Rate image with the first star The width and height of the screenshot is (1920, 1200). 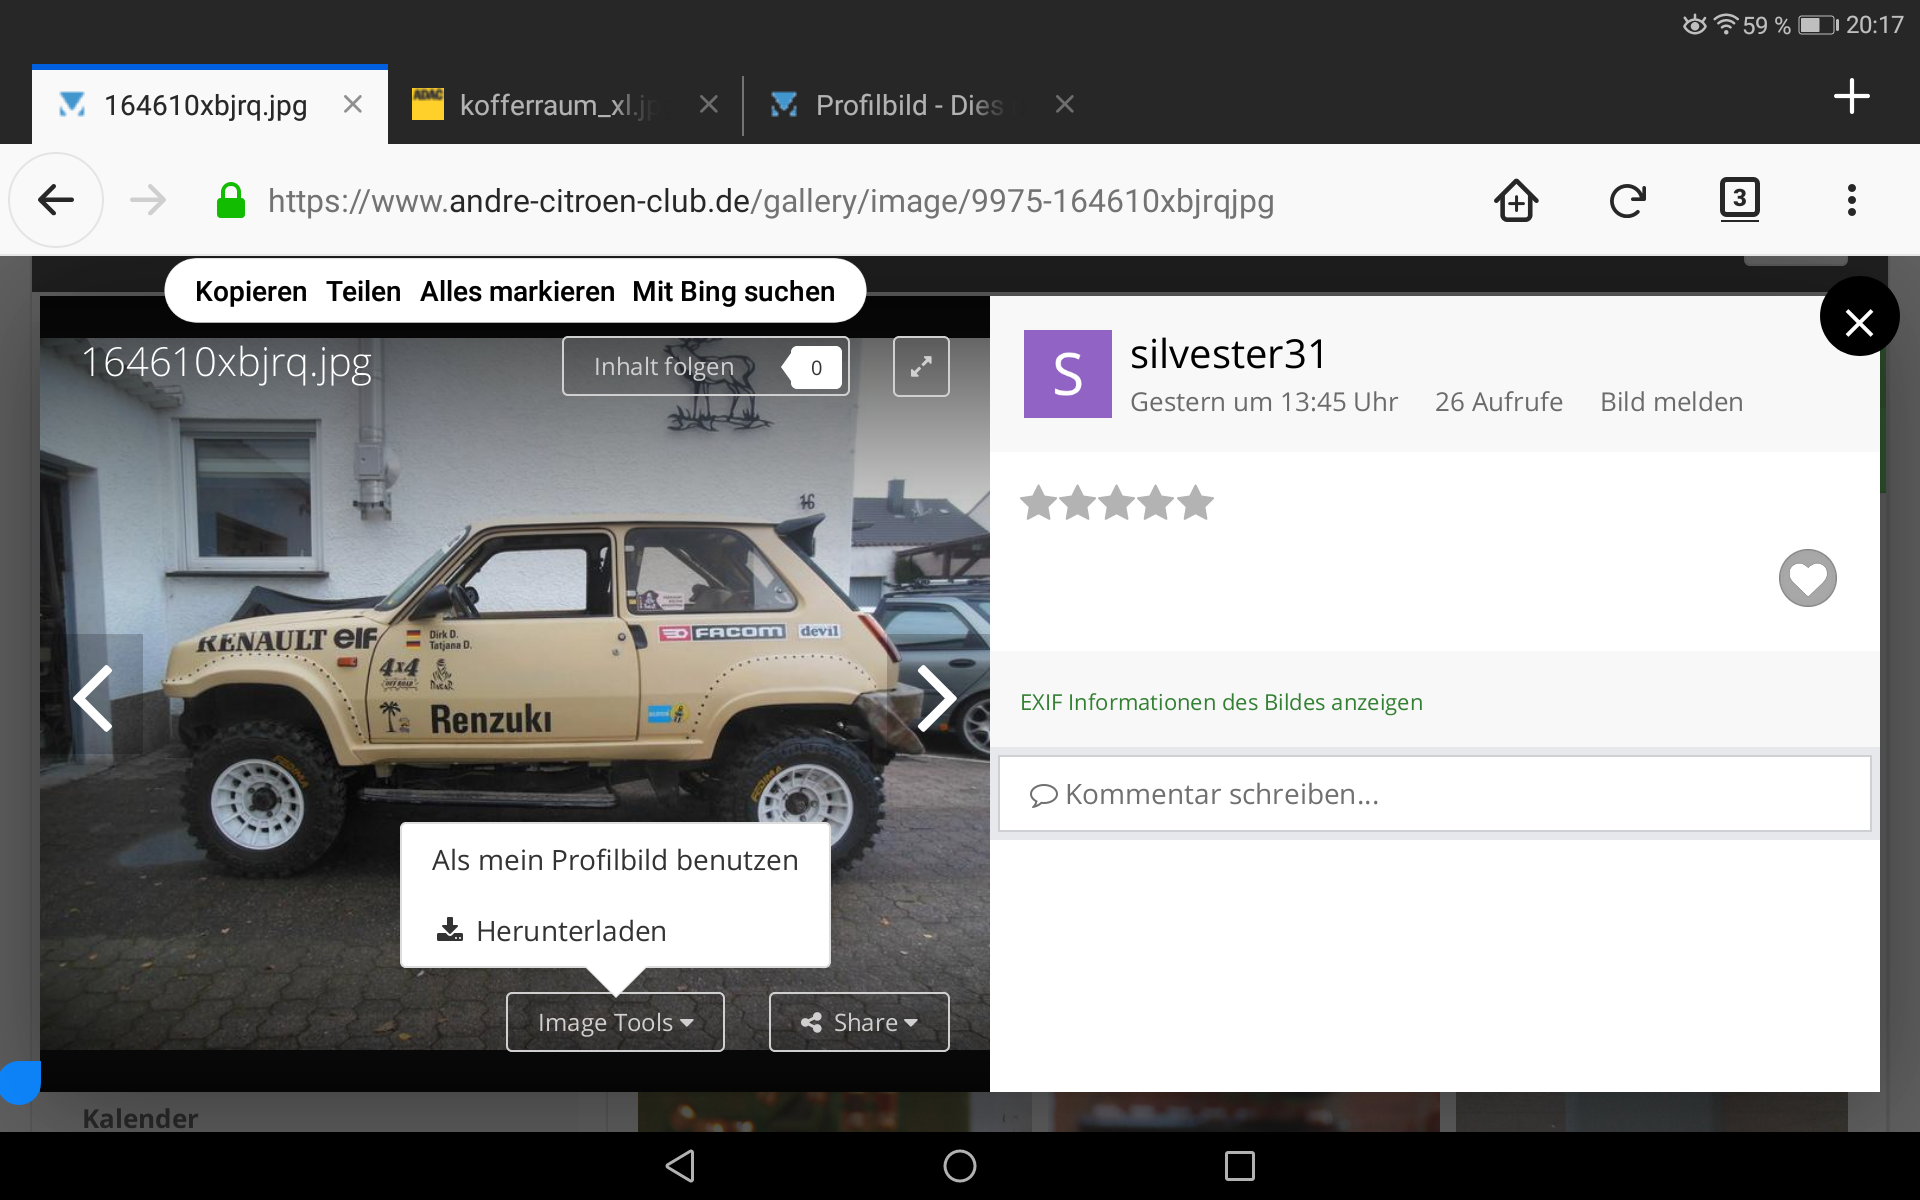tap(1039, 502)
